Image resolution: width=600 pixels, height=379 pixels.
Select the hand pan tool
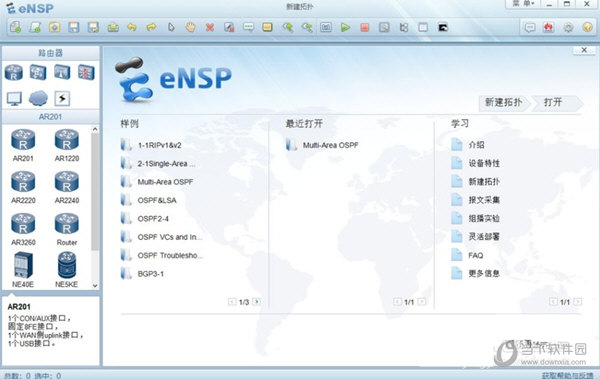click(x=190, y=27)
